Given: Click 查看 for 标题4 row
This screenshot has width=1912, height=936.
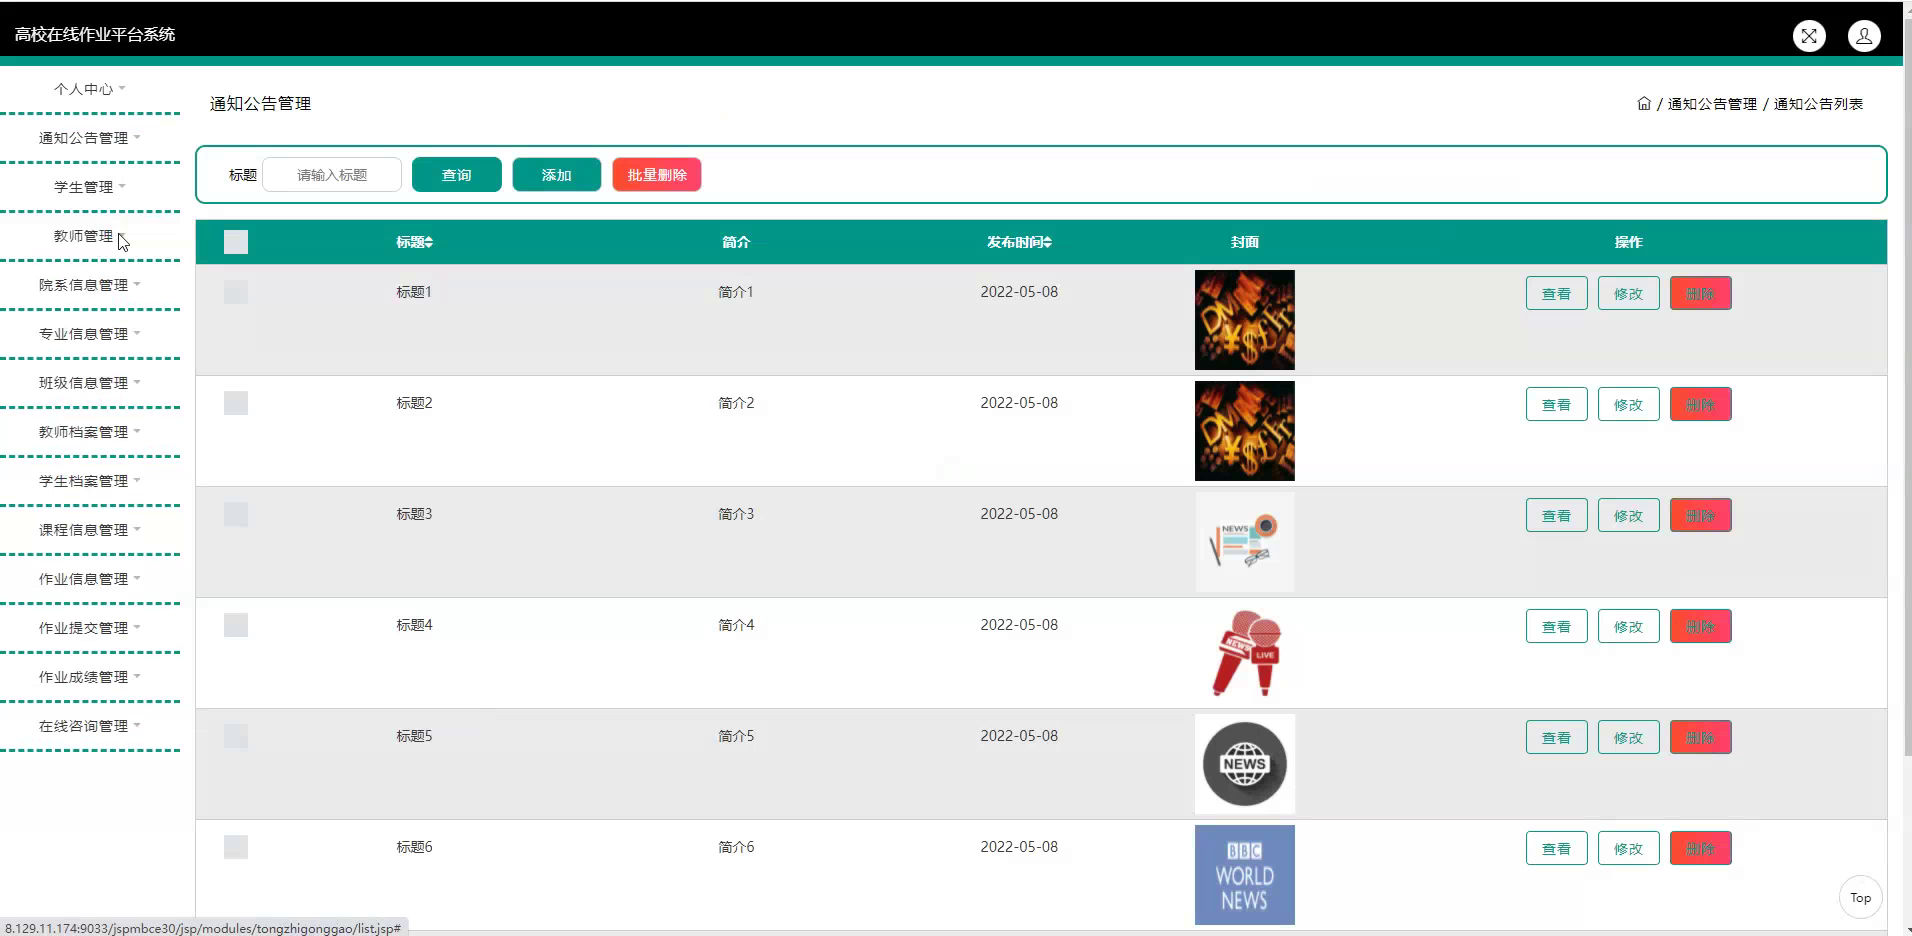Looking at the screenshot, I should (x=1557, y=627).
